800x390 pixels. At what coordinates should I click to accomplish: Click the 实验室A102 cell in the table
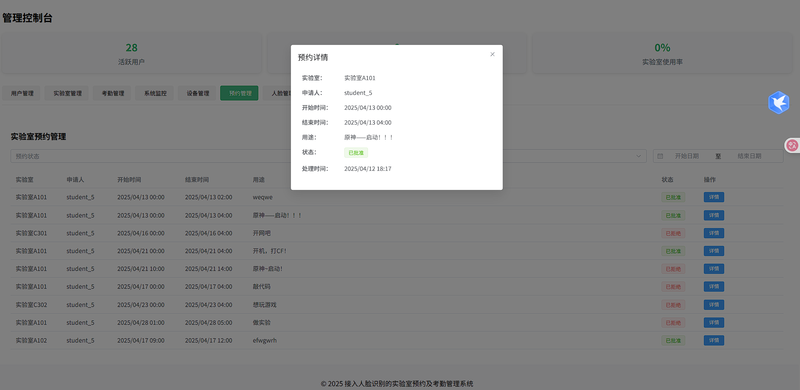click(31, 340)
